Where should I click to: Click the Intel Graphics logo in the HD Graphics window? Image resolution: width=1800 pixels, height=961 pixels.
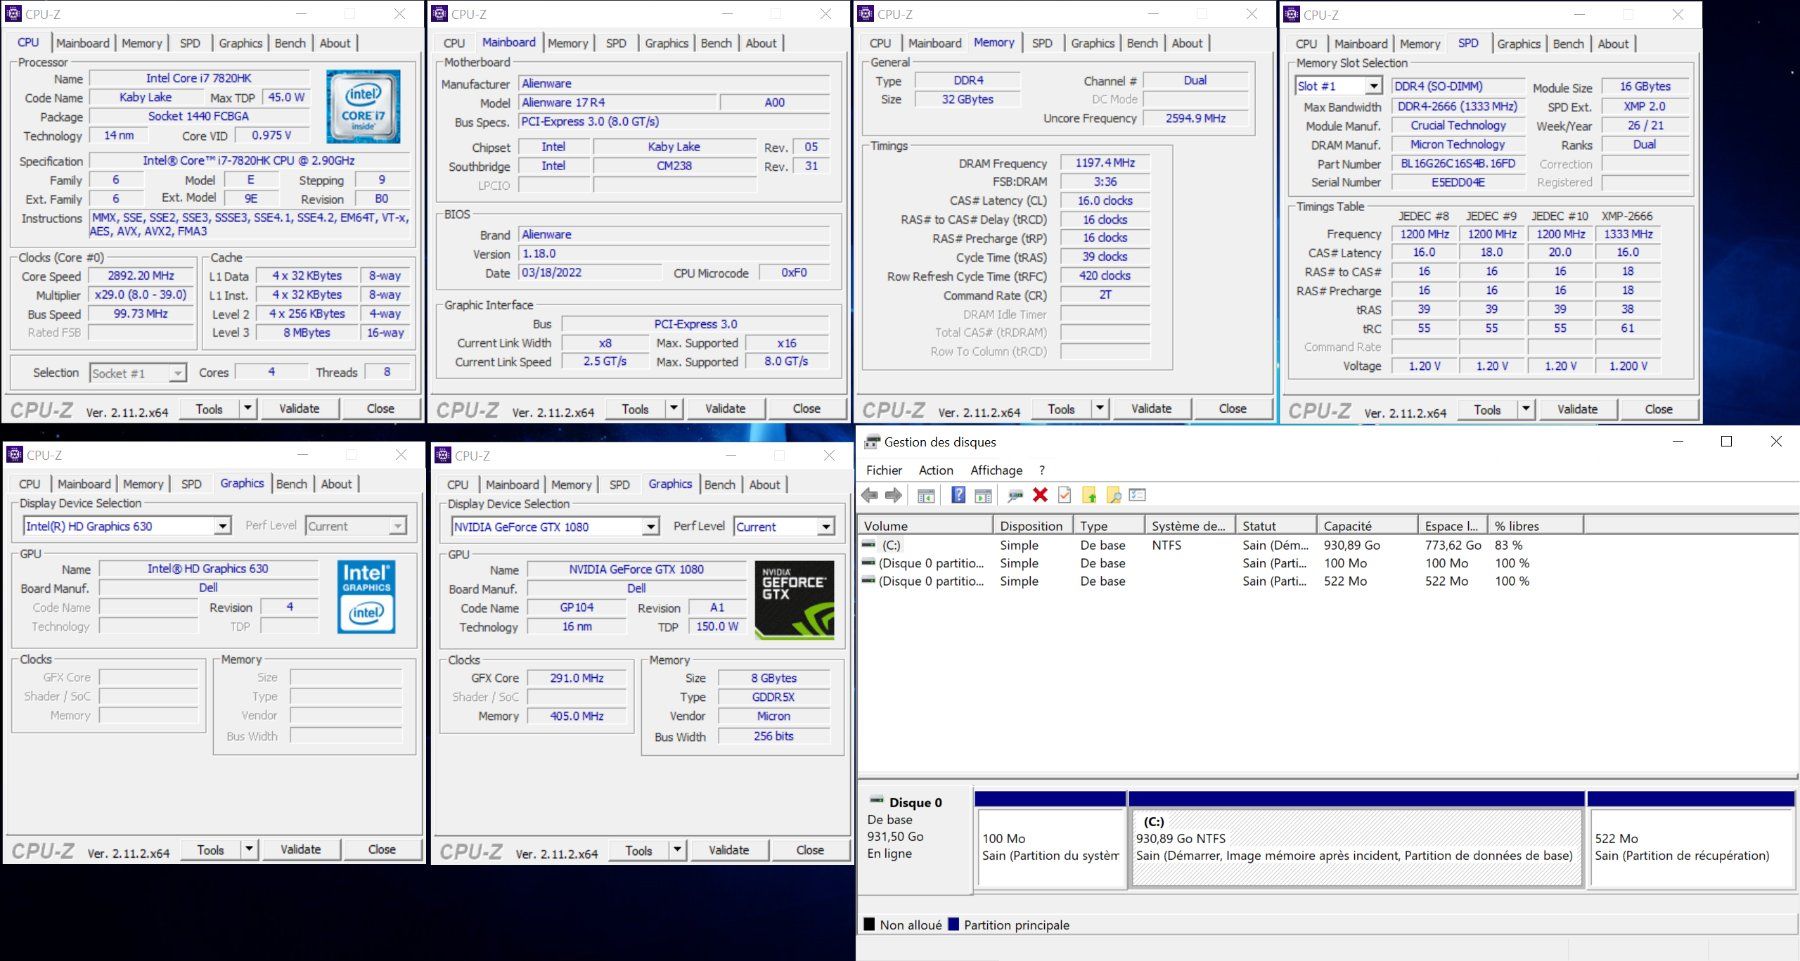[366, 596]
